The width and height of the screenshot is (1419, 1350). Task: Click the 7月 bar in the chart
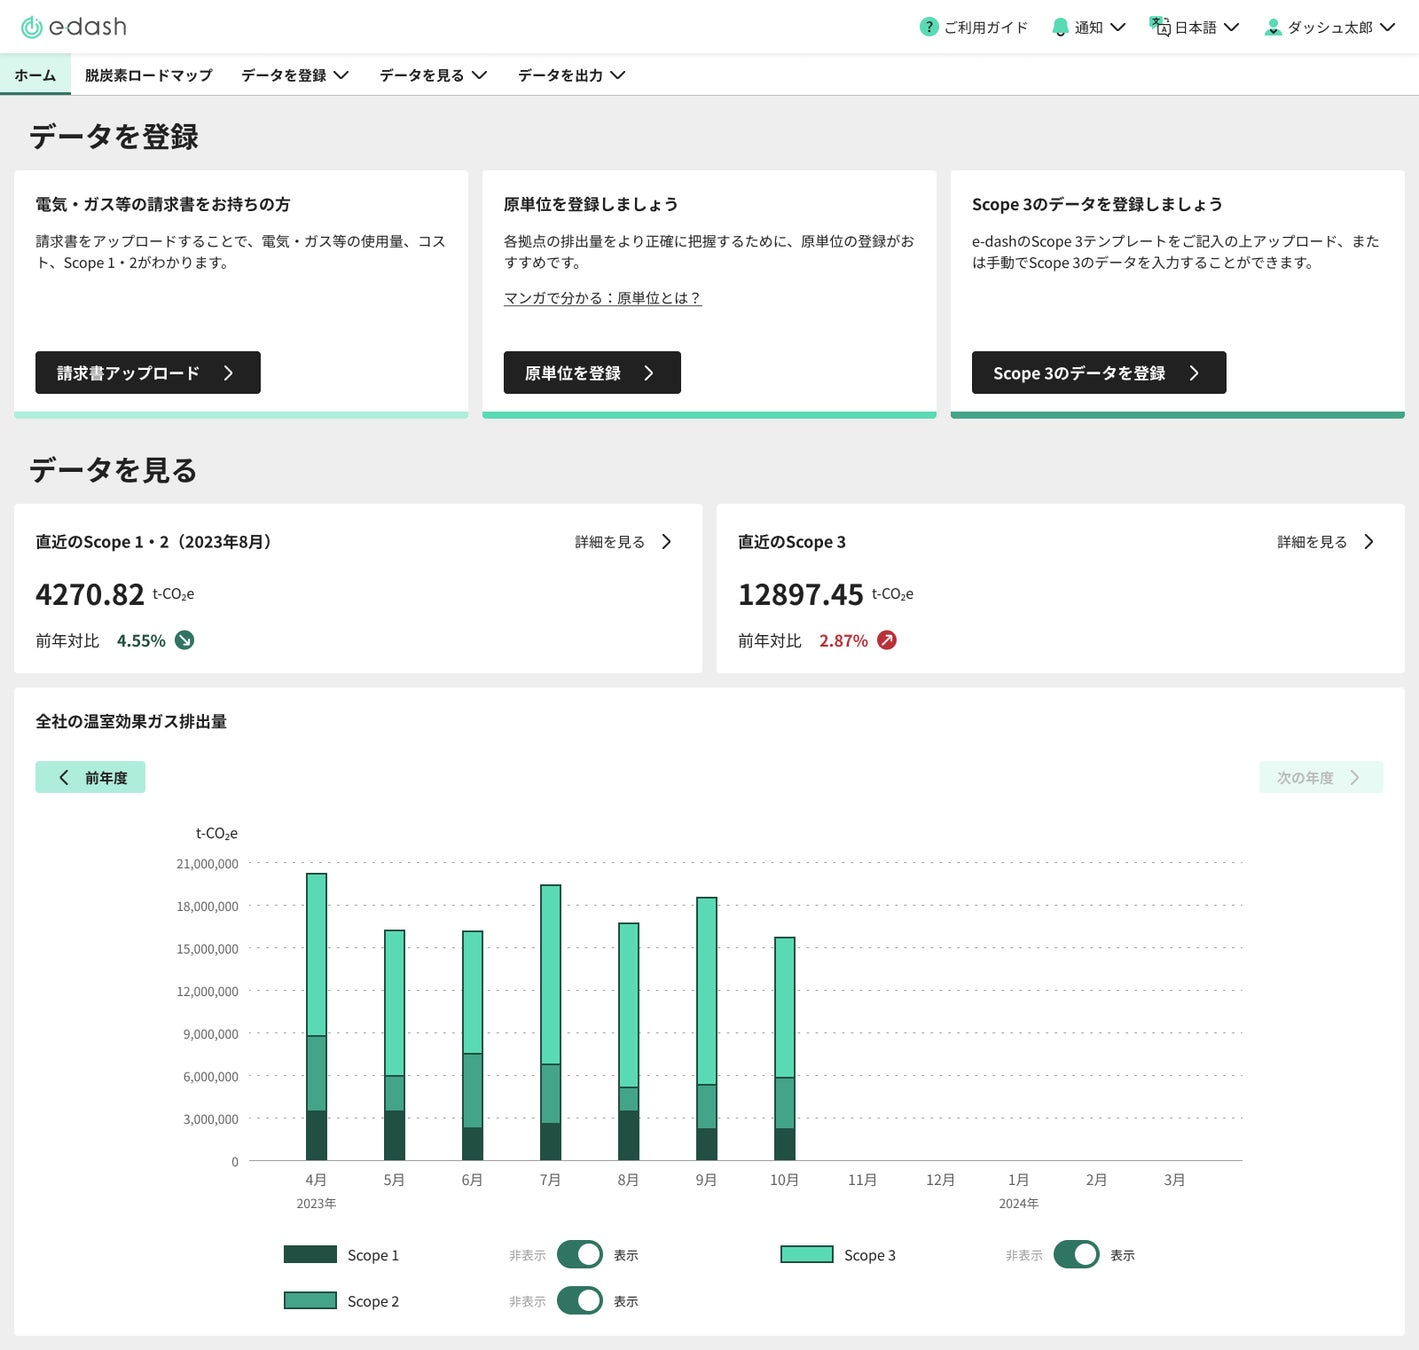pos(550,1022)
